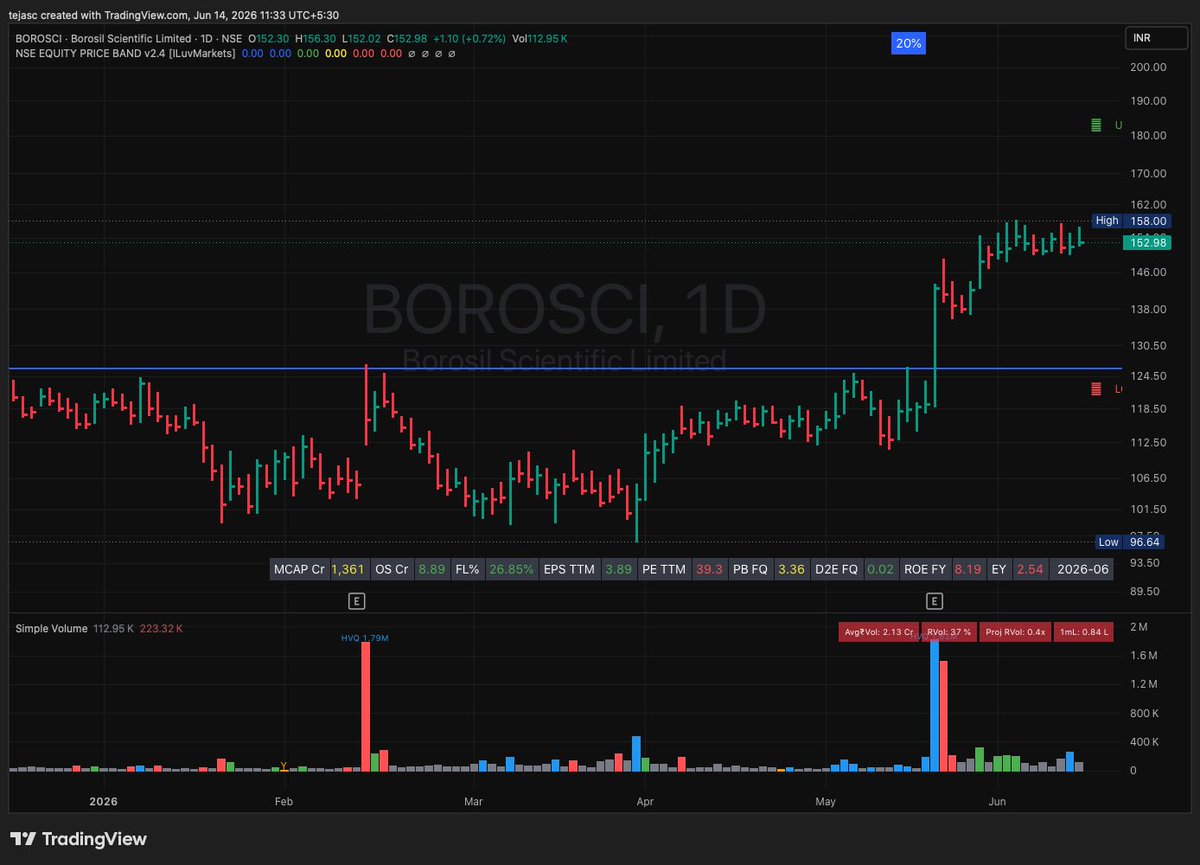Image resolution: width=1200 pixels, height=865 pixels.
Task: Click the D2E FQ table cell
Action: [837, 569]
